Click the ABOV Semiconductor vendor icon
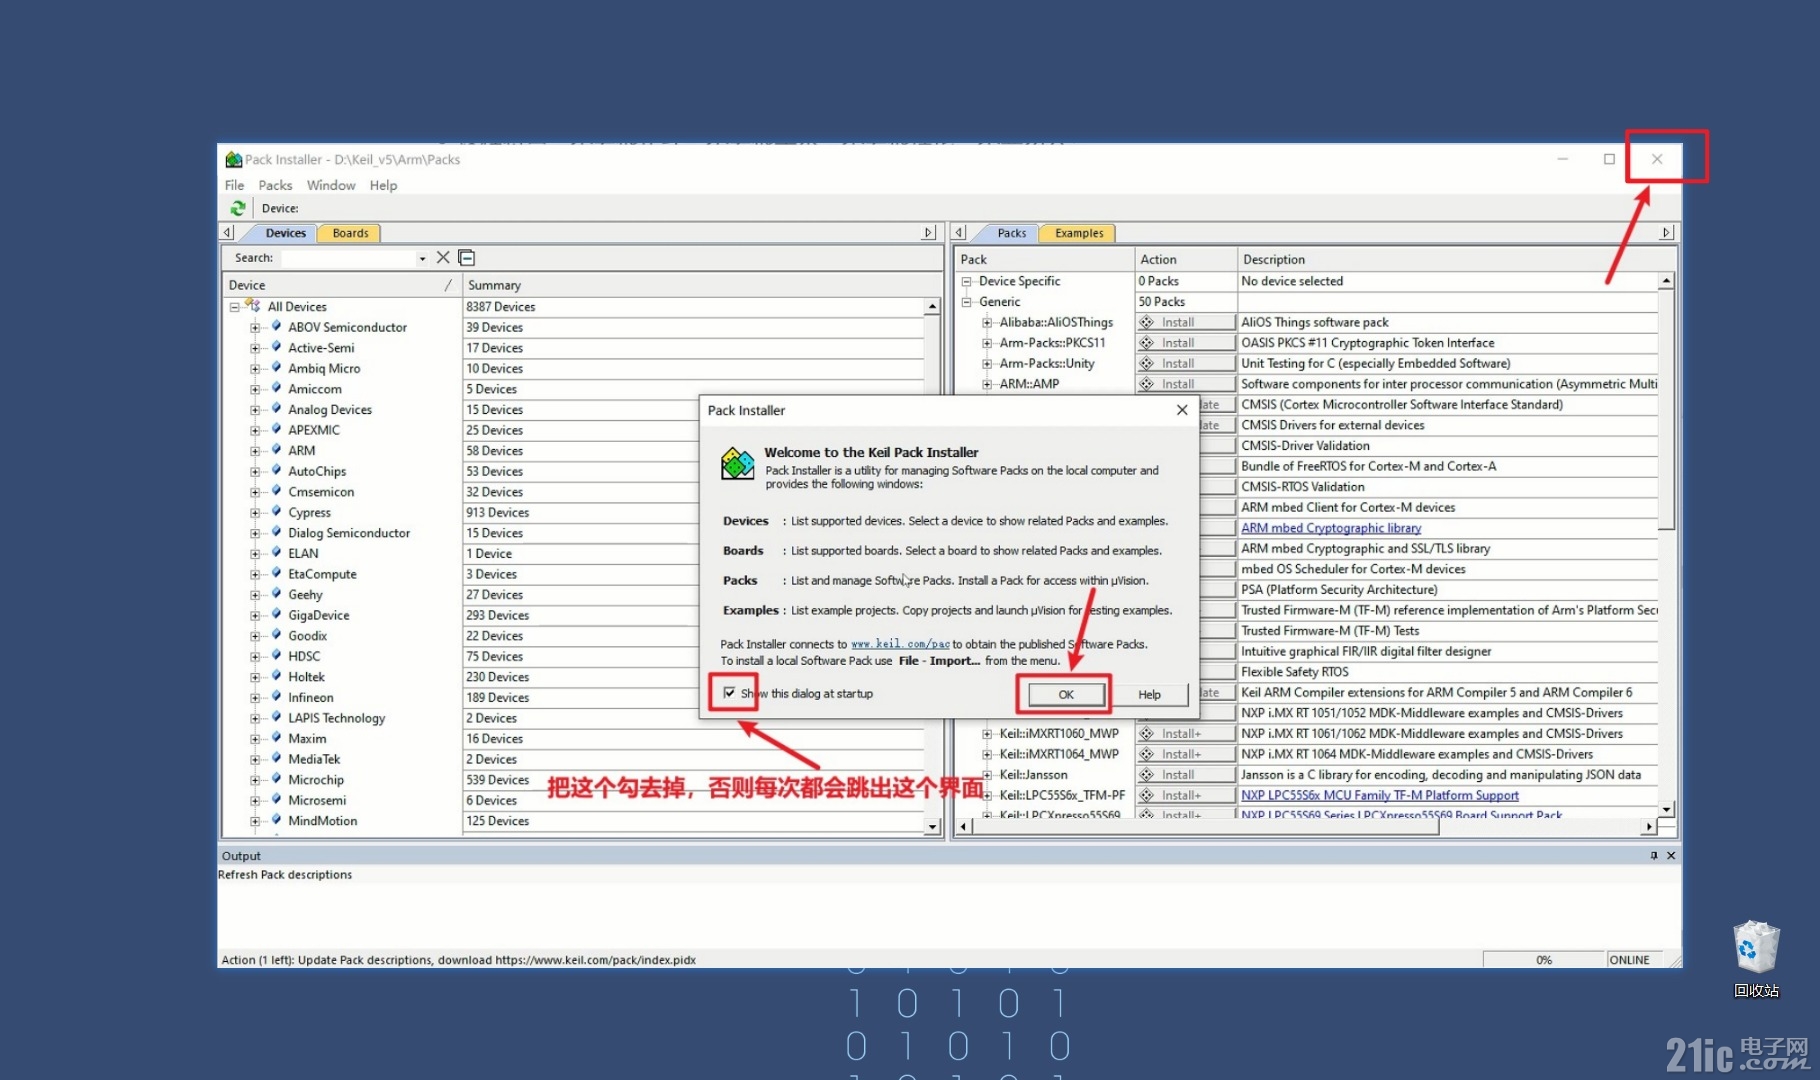The width and height of the screenshot is (1820, 1080). [x=277, y=326]
